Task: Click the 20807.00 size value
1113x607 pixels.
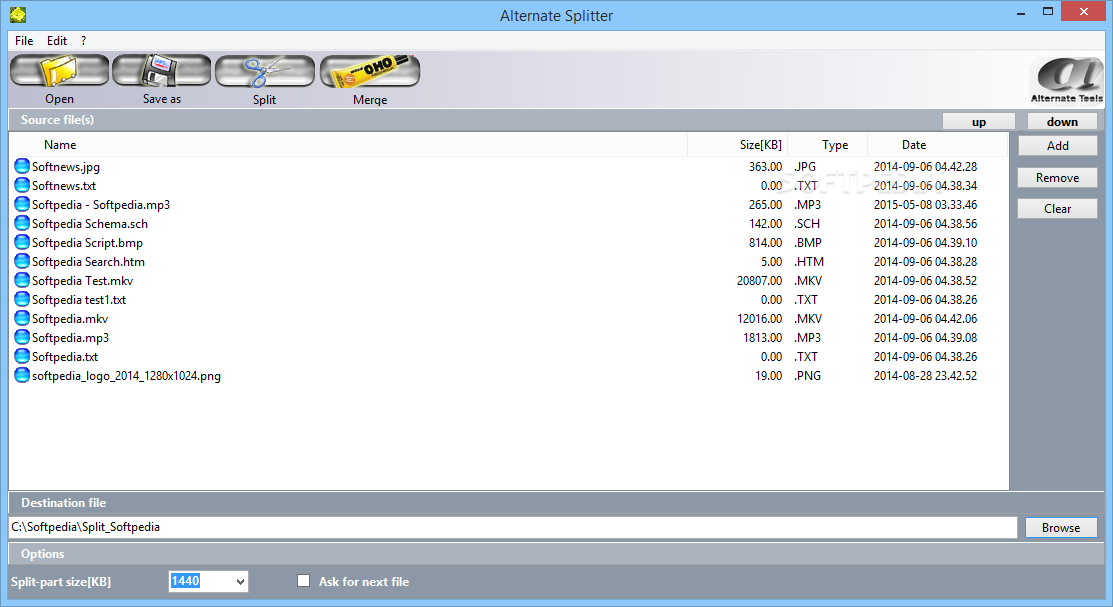Action: tap(760, 281)
